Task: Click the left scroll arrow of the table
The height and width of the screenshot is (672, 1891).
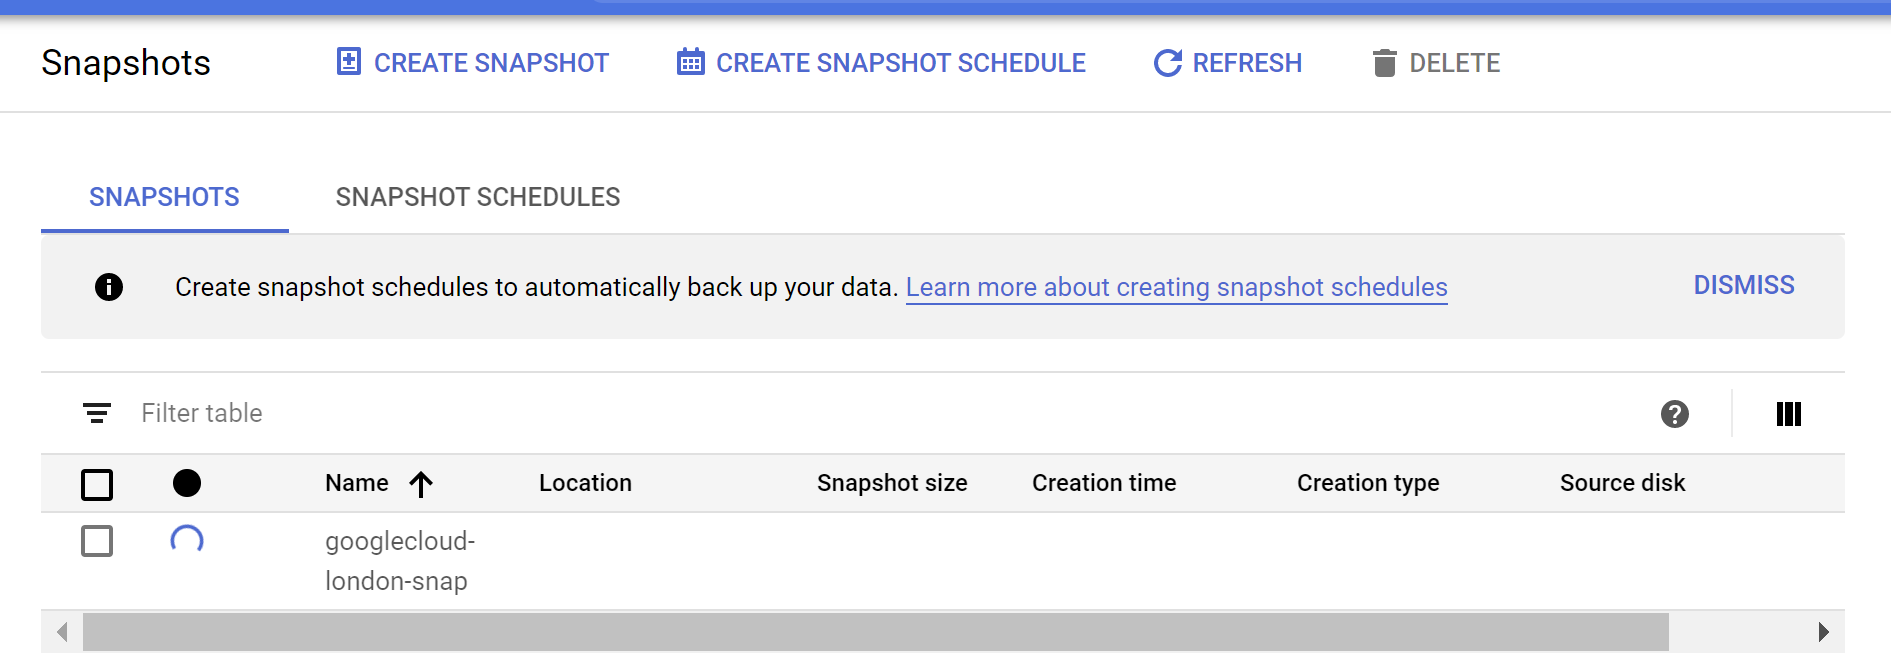Action: tap(62, 632)
